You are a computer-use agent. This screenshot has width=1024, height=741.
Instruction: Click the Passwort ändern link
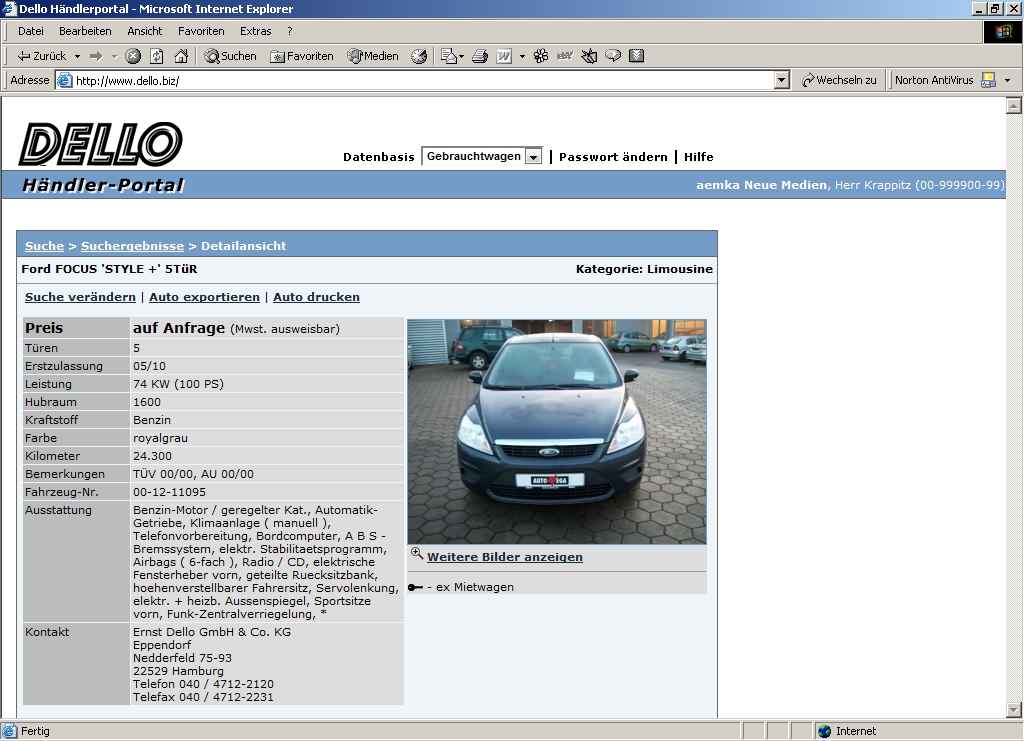pyautogui.click(x=613, y=157)
